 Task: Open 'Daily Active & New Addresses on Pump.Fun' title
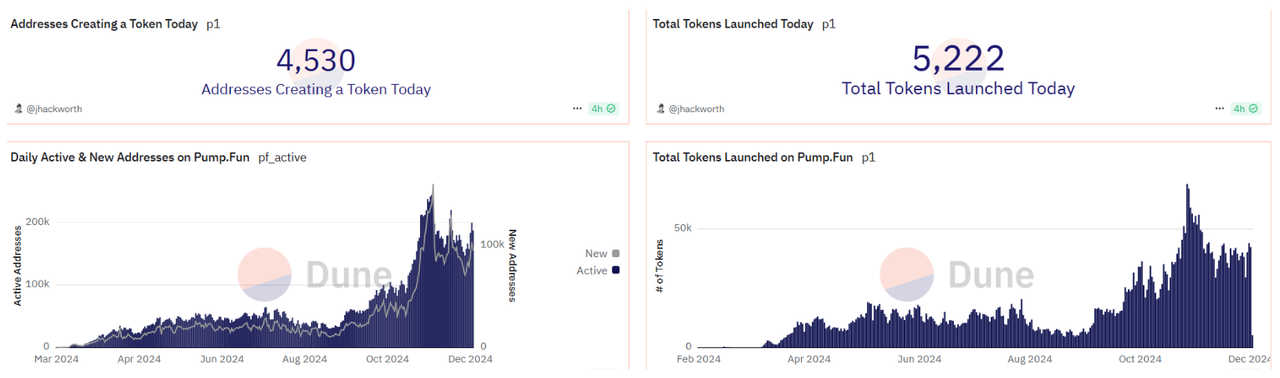[130, 157]
